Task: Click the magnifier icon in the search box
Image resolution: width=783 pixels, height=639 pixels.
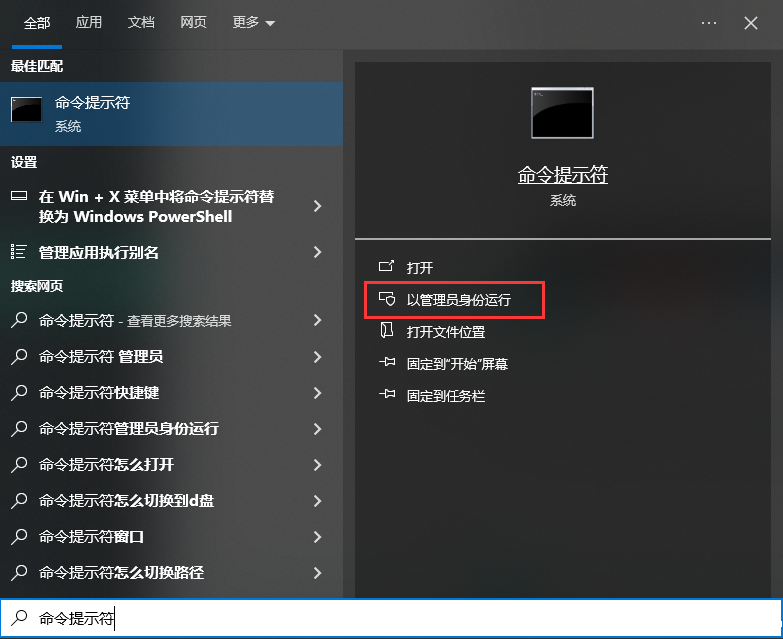Action: [x=19, y=618]
